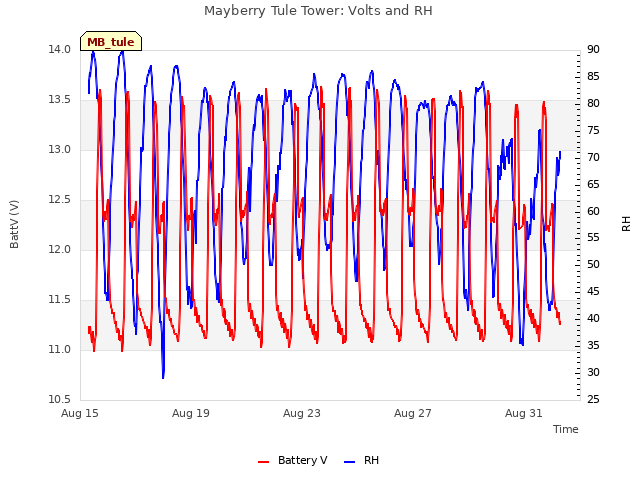Click the 55 RH tick label

coord(593,238)
